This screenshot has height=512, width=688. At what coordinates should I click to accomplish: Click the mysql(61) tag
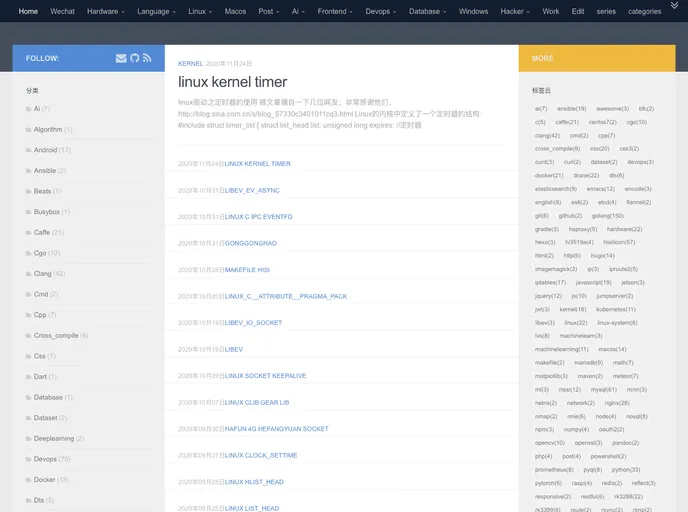[x=604, y=390]
